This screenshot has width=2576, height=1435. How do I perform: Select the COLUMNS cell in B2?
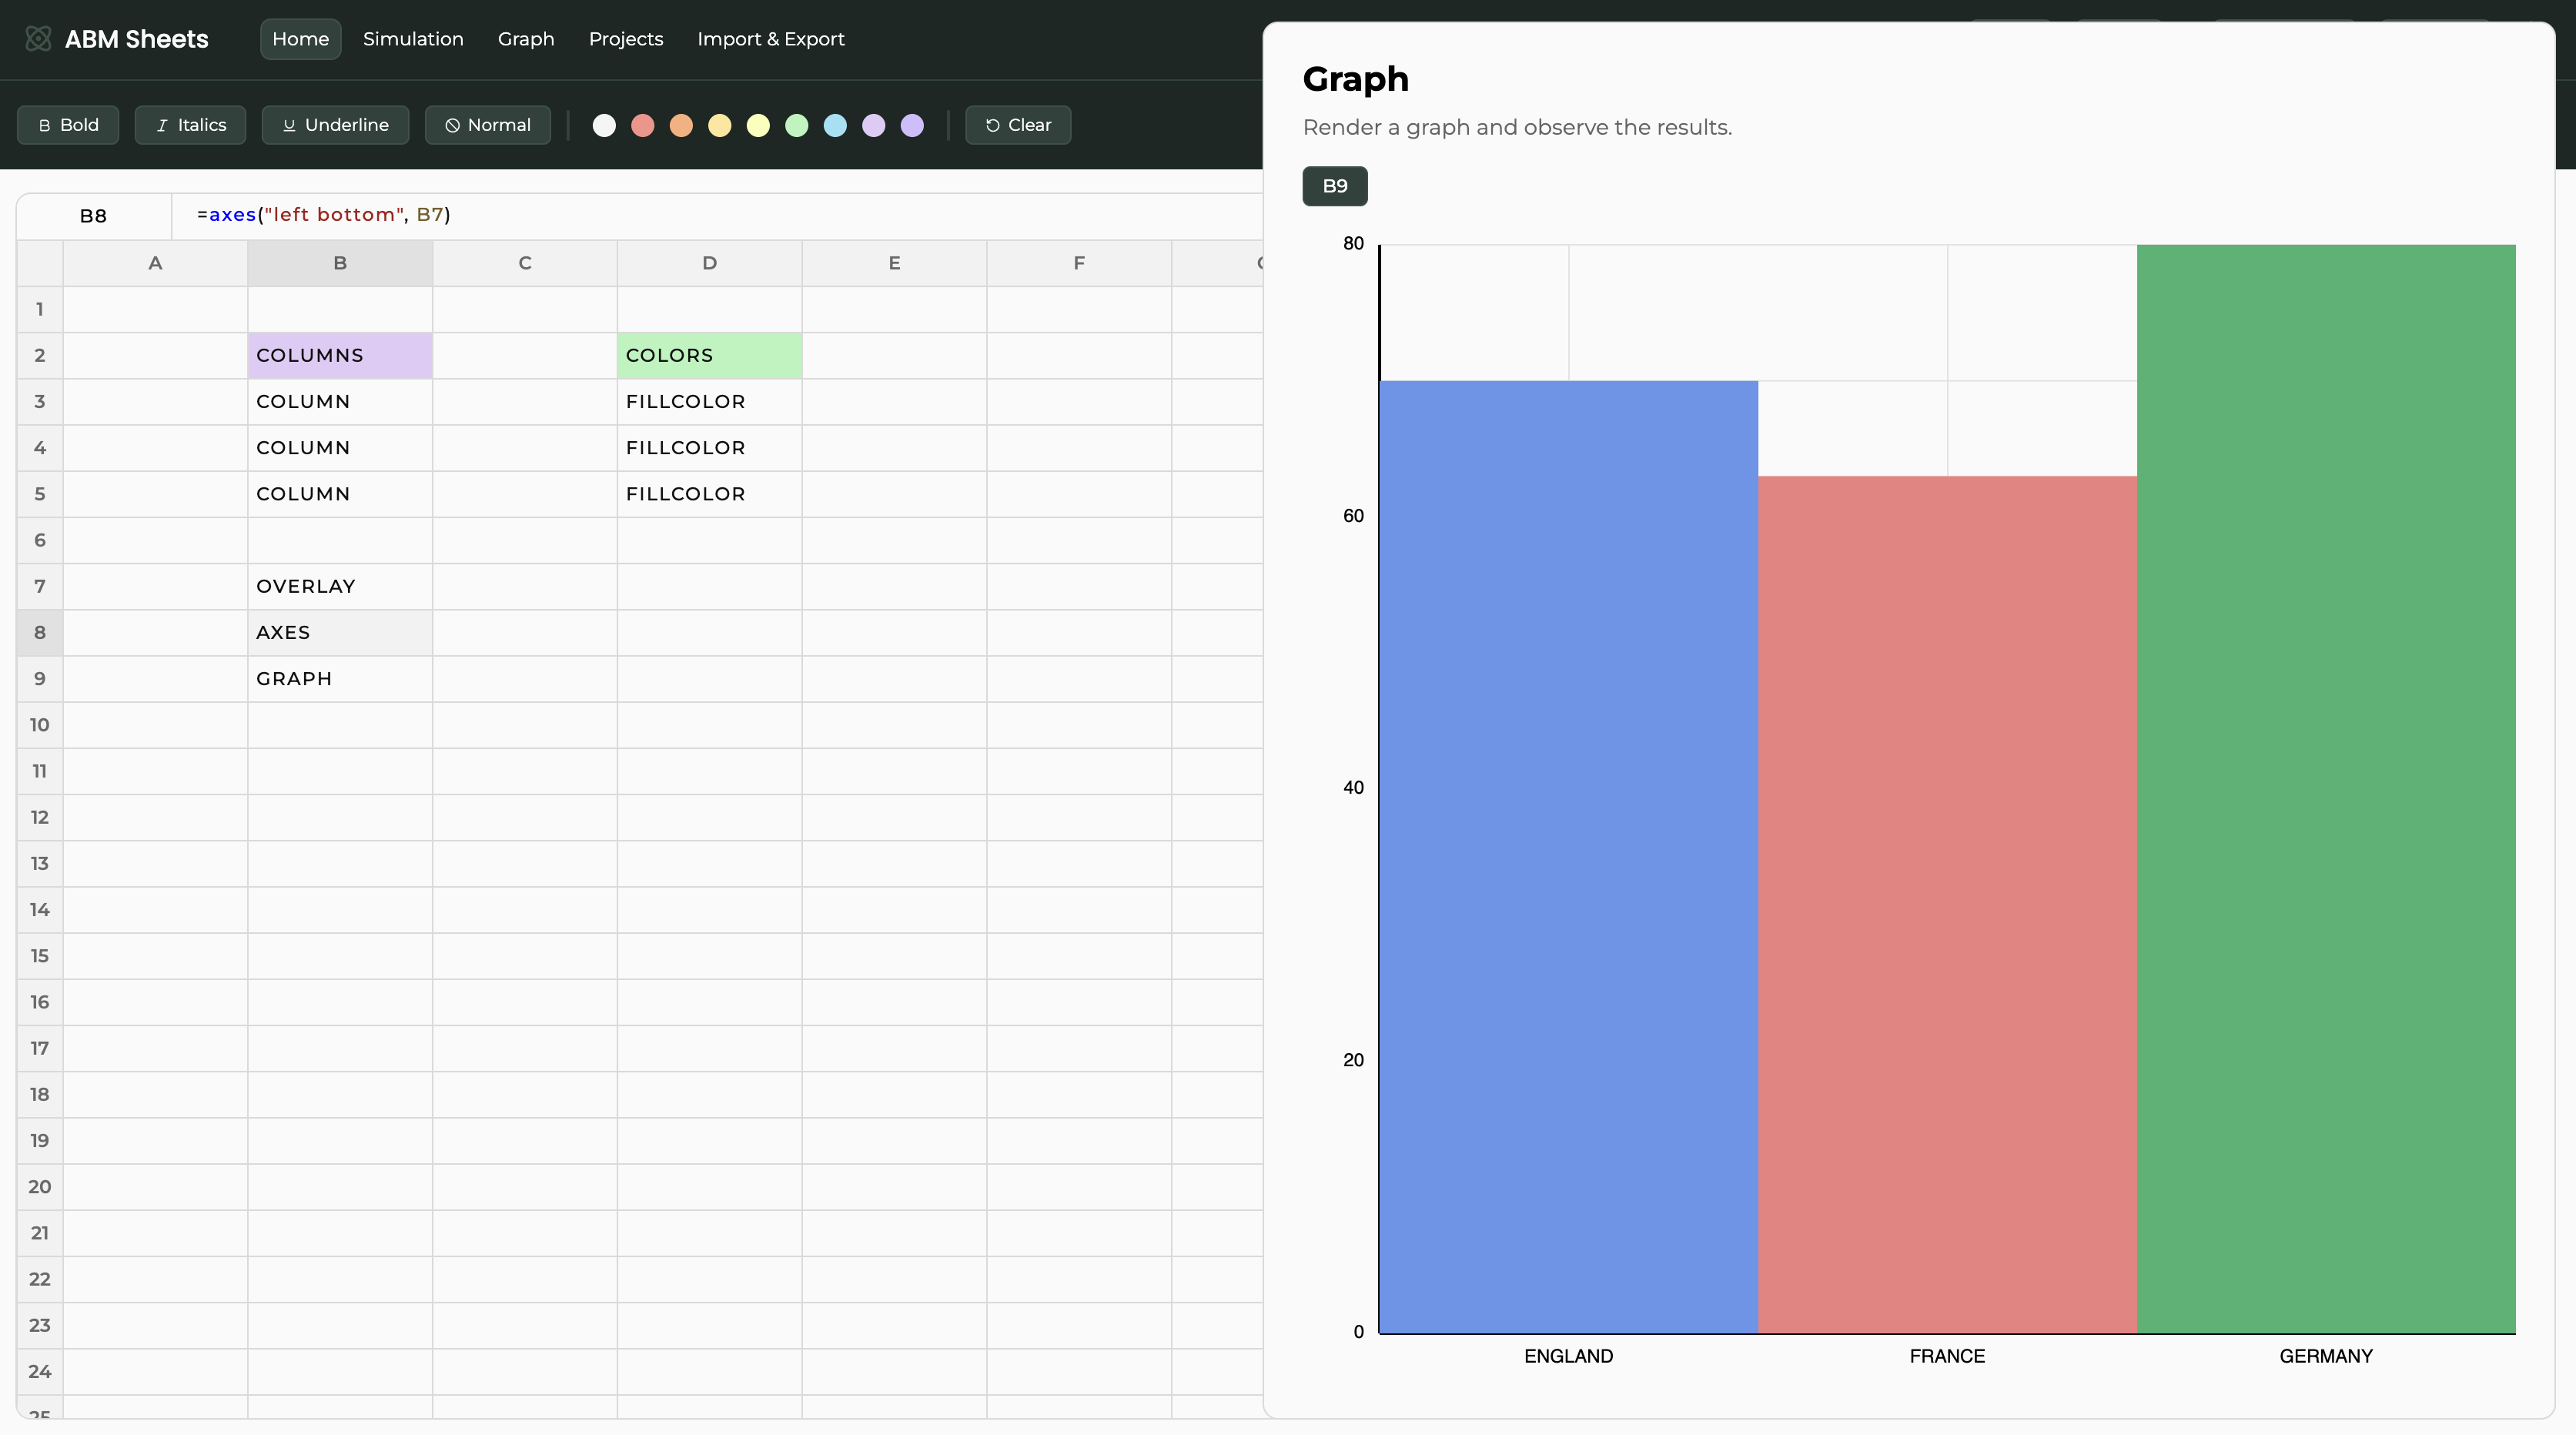click(x=340, y=356)
